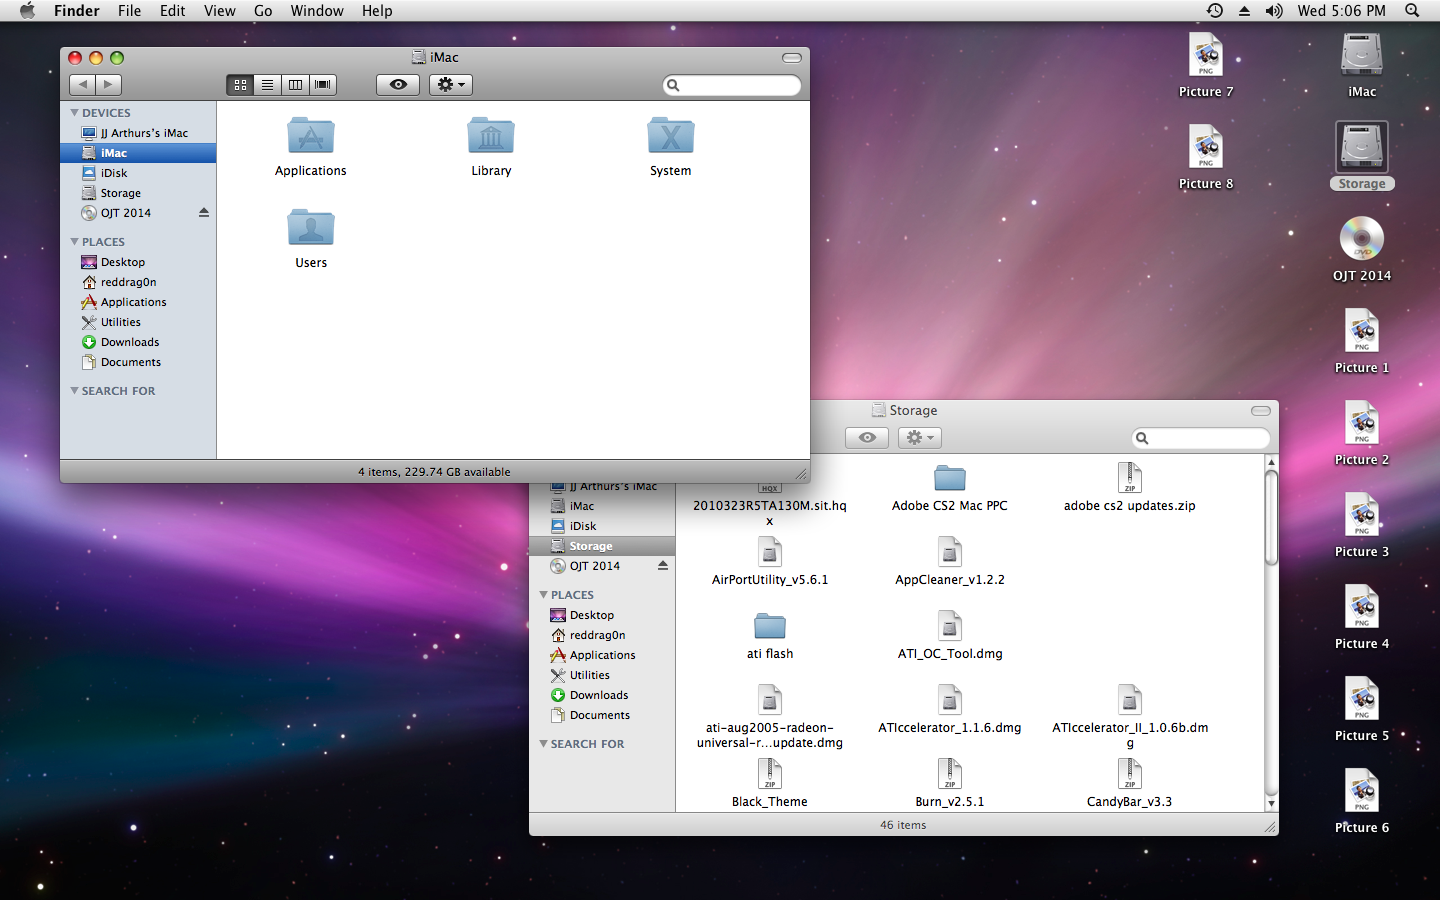Select Downloads in iMac window sidebar
The height and width of the screenshot is (900, 1440).
tap(138, 342)
